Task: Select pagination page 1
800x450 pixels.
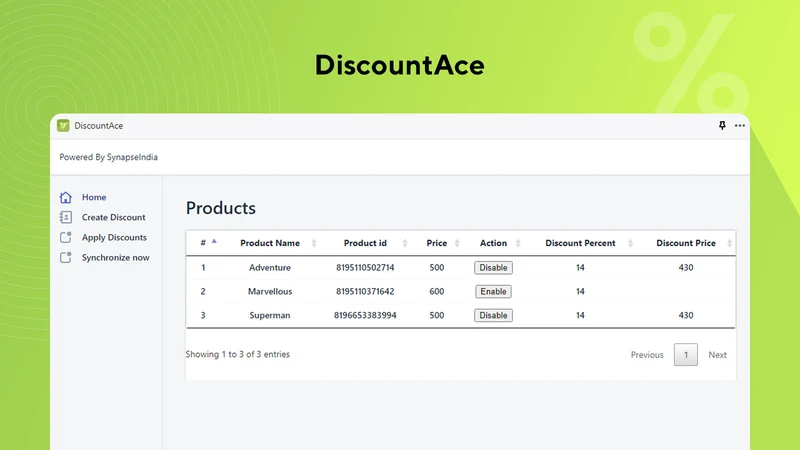Action: (x=686, y=355)
